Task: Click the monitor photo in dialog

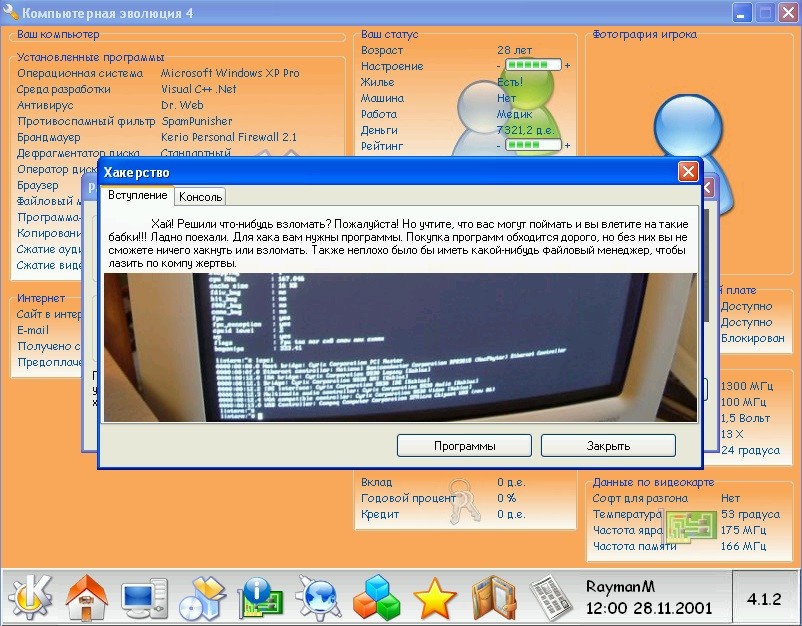Action: tap(400, 347)
